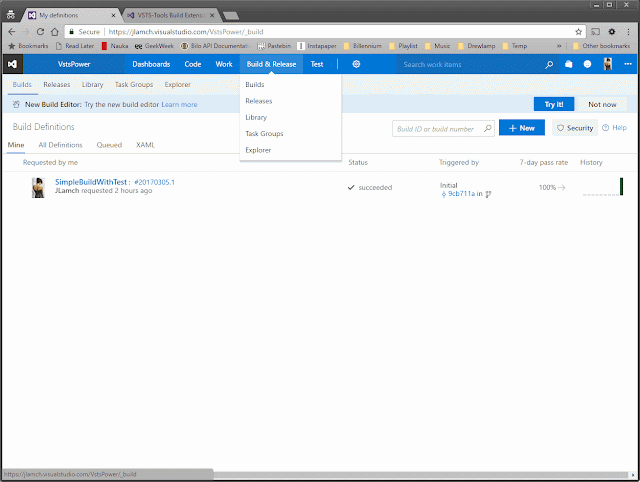Select the All Definitions tab
The height and width of the screenshot is (482, 640).
tap(60, 145)
